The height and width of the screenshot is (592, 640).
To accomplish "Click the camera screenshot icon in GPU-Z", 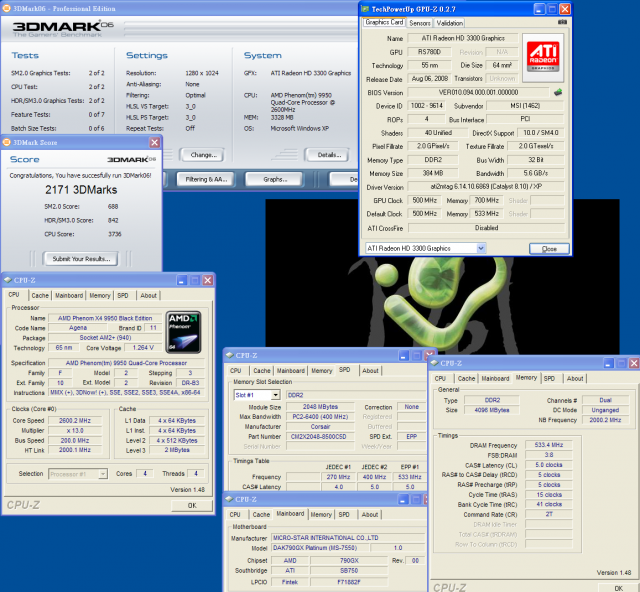I will (562, 22).
